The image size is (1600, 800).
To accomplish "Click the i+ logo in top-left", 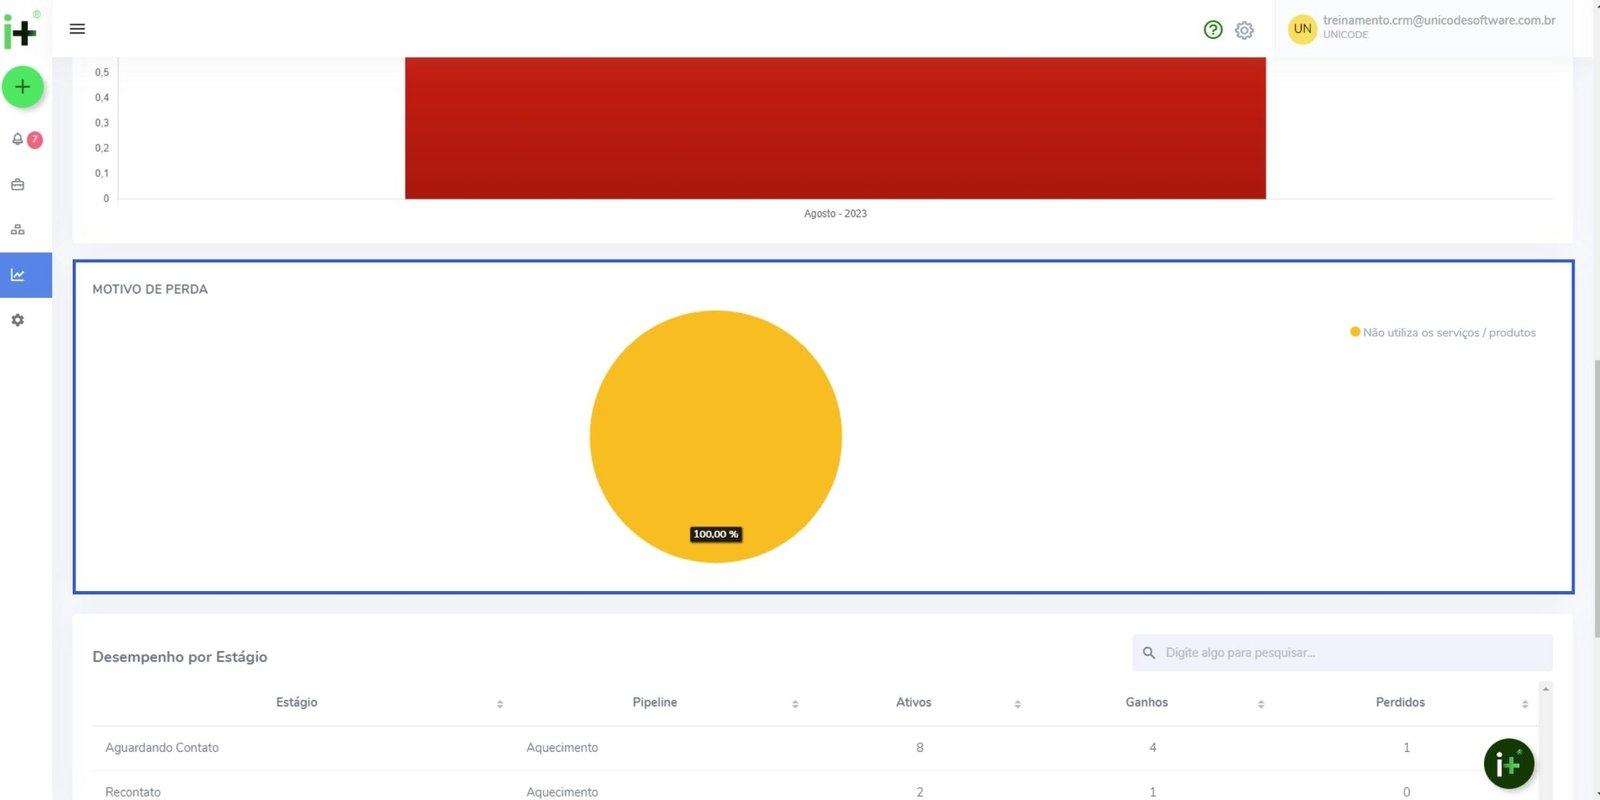I will (20, 30).
